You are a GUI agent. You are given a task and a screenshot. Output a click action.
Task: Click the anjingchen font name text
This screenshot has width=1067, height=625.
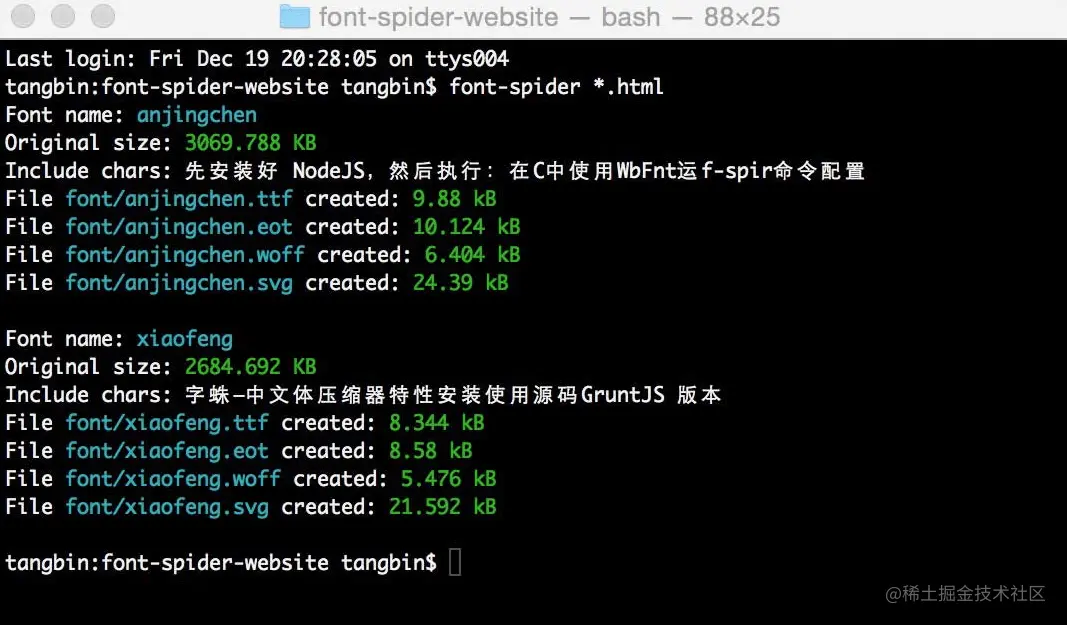tap(197, 115)
